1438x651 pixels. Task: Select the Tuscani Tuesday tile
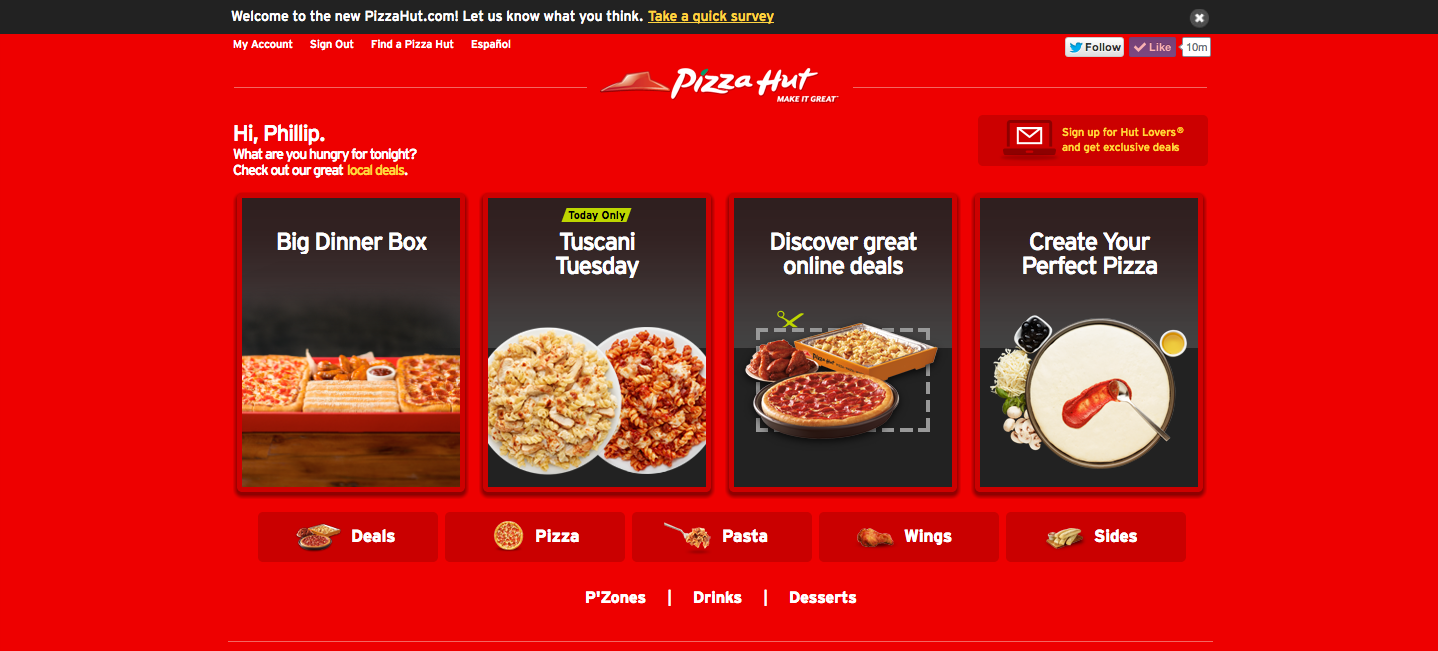[x=597, y=343]
